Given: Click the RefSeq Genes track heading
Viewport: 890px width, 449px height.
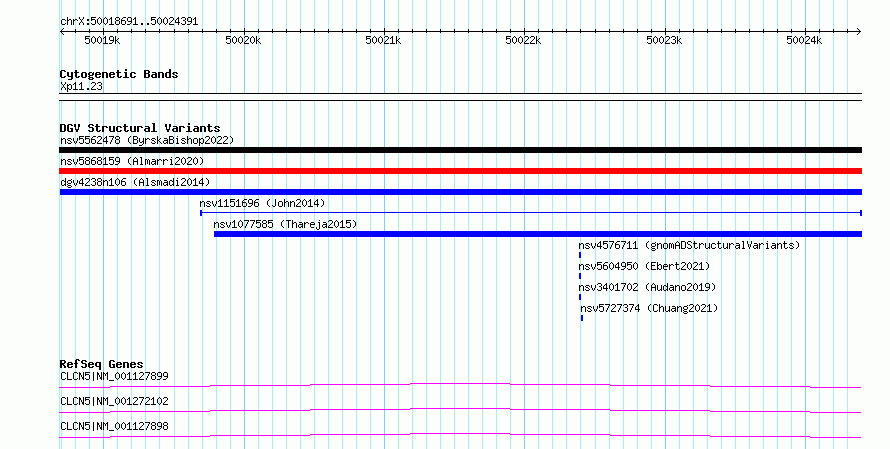Looking at the screenshot, I should [x=101, y=364].
